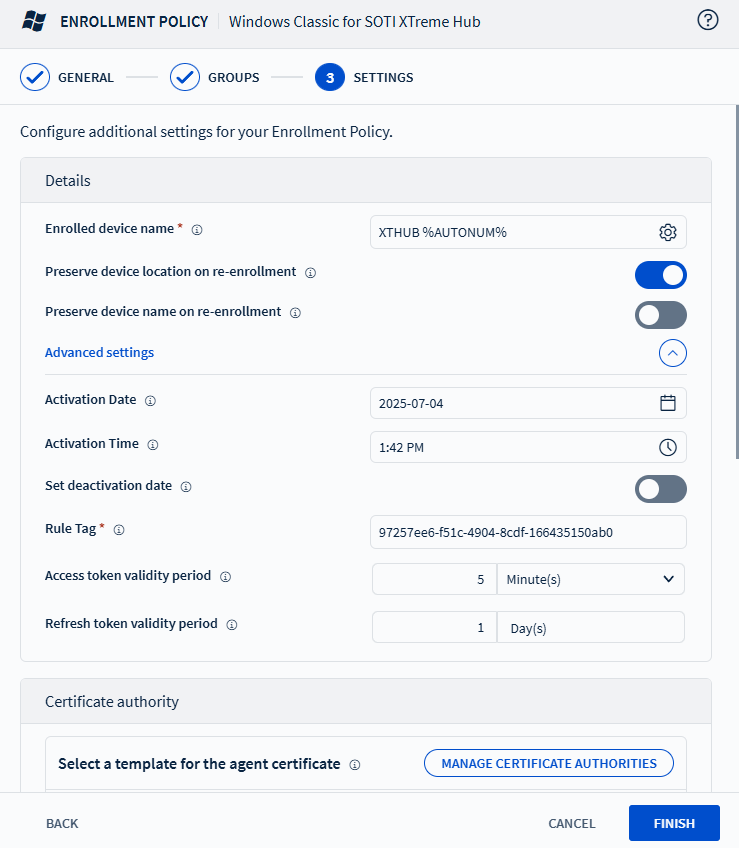Collapse the Advanced settings section chevron
Viewport: 739px width, 848px height.
pos(672,353)
